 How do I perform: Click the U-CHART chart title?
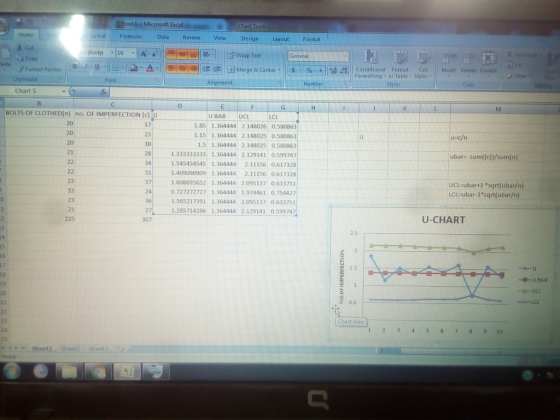click(443, 220)
